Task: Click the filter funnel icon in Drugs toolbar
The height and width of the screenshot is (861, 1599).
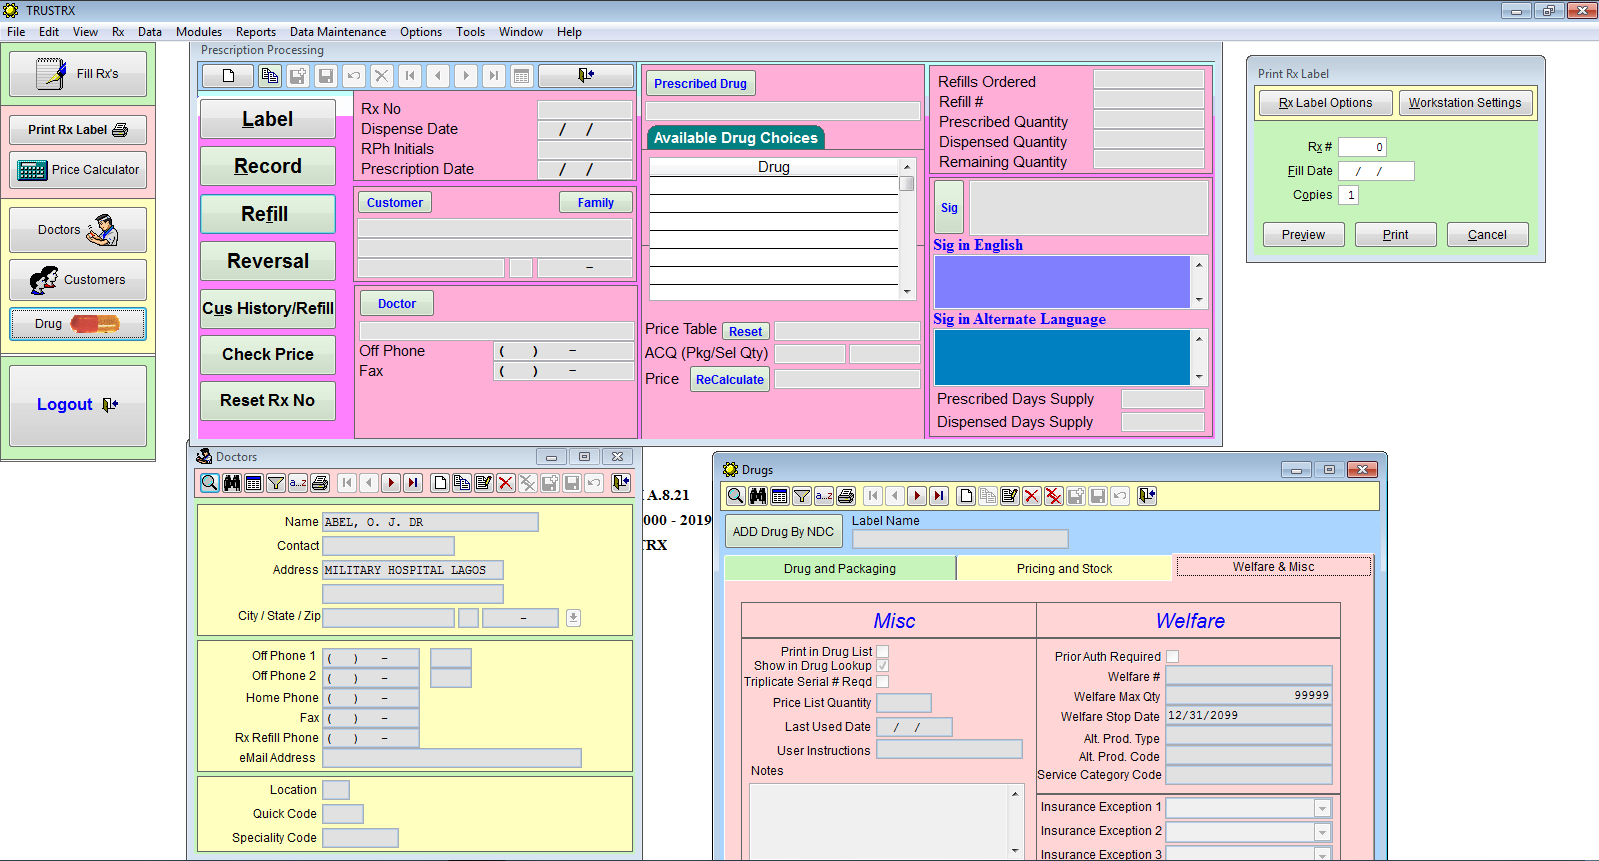Action: 802,496
